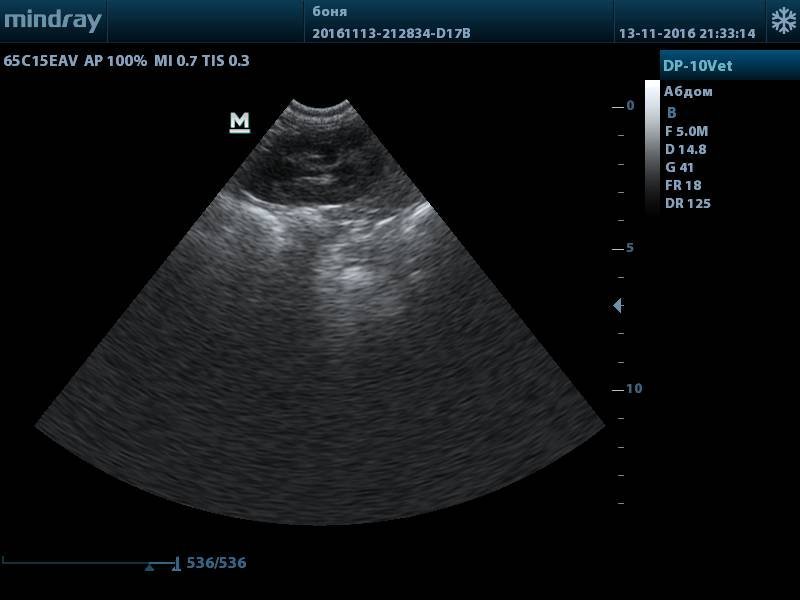This screenshot has height=600, width=800.
Task: Click the cine review triangle marker
Action: 149,566
